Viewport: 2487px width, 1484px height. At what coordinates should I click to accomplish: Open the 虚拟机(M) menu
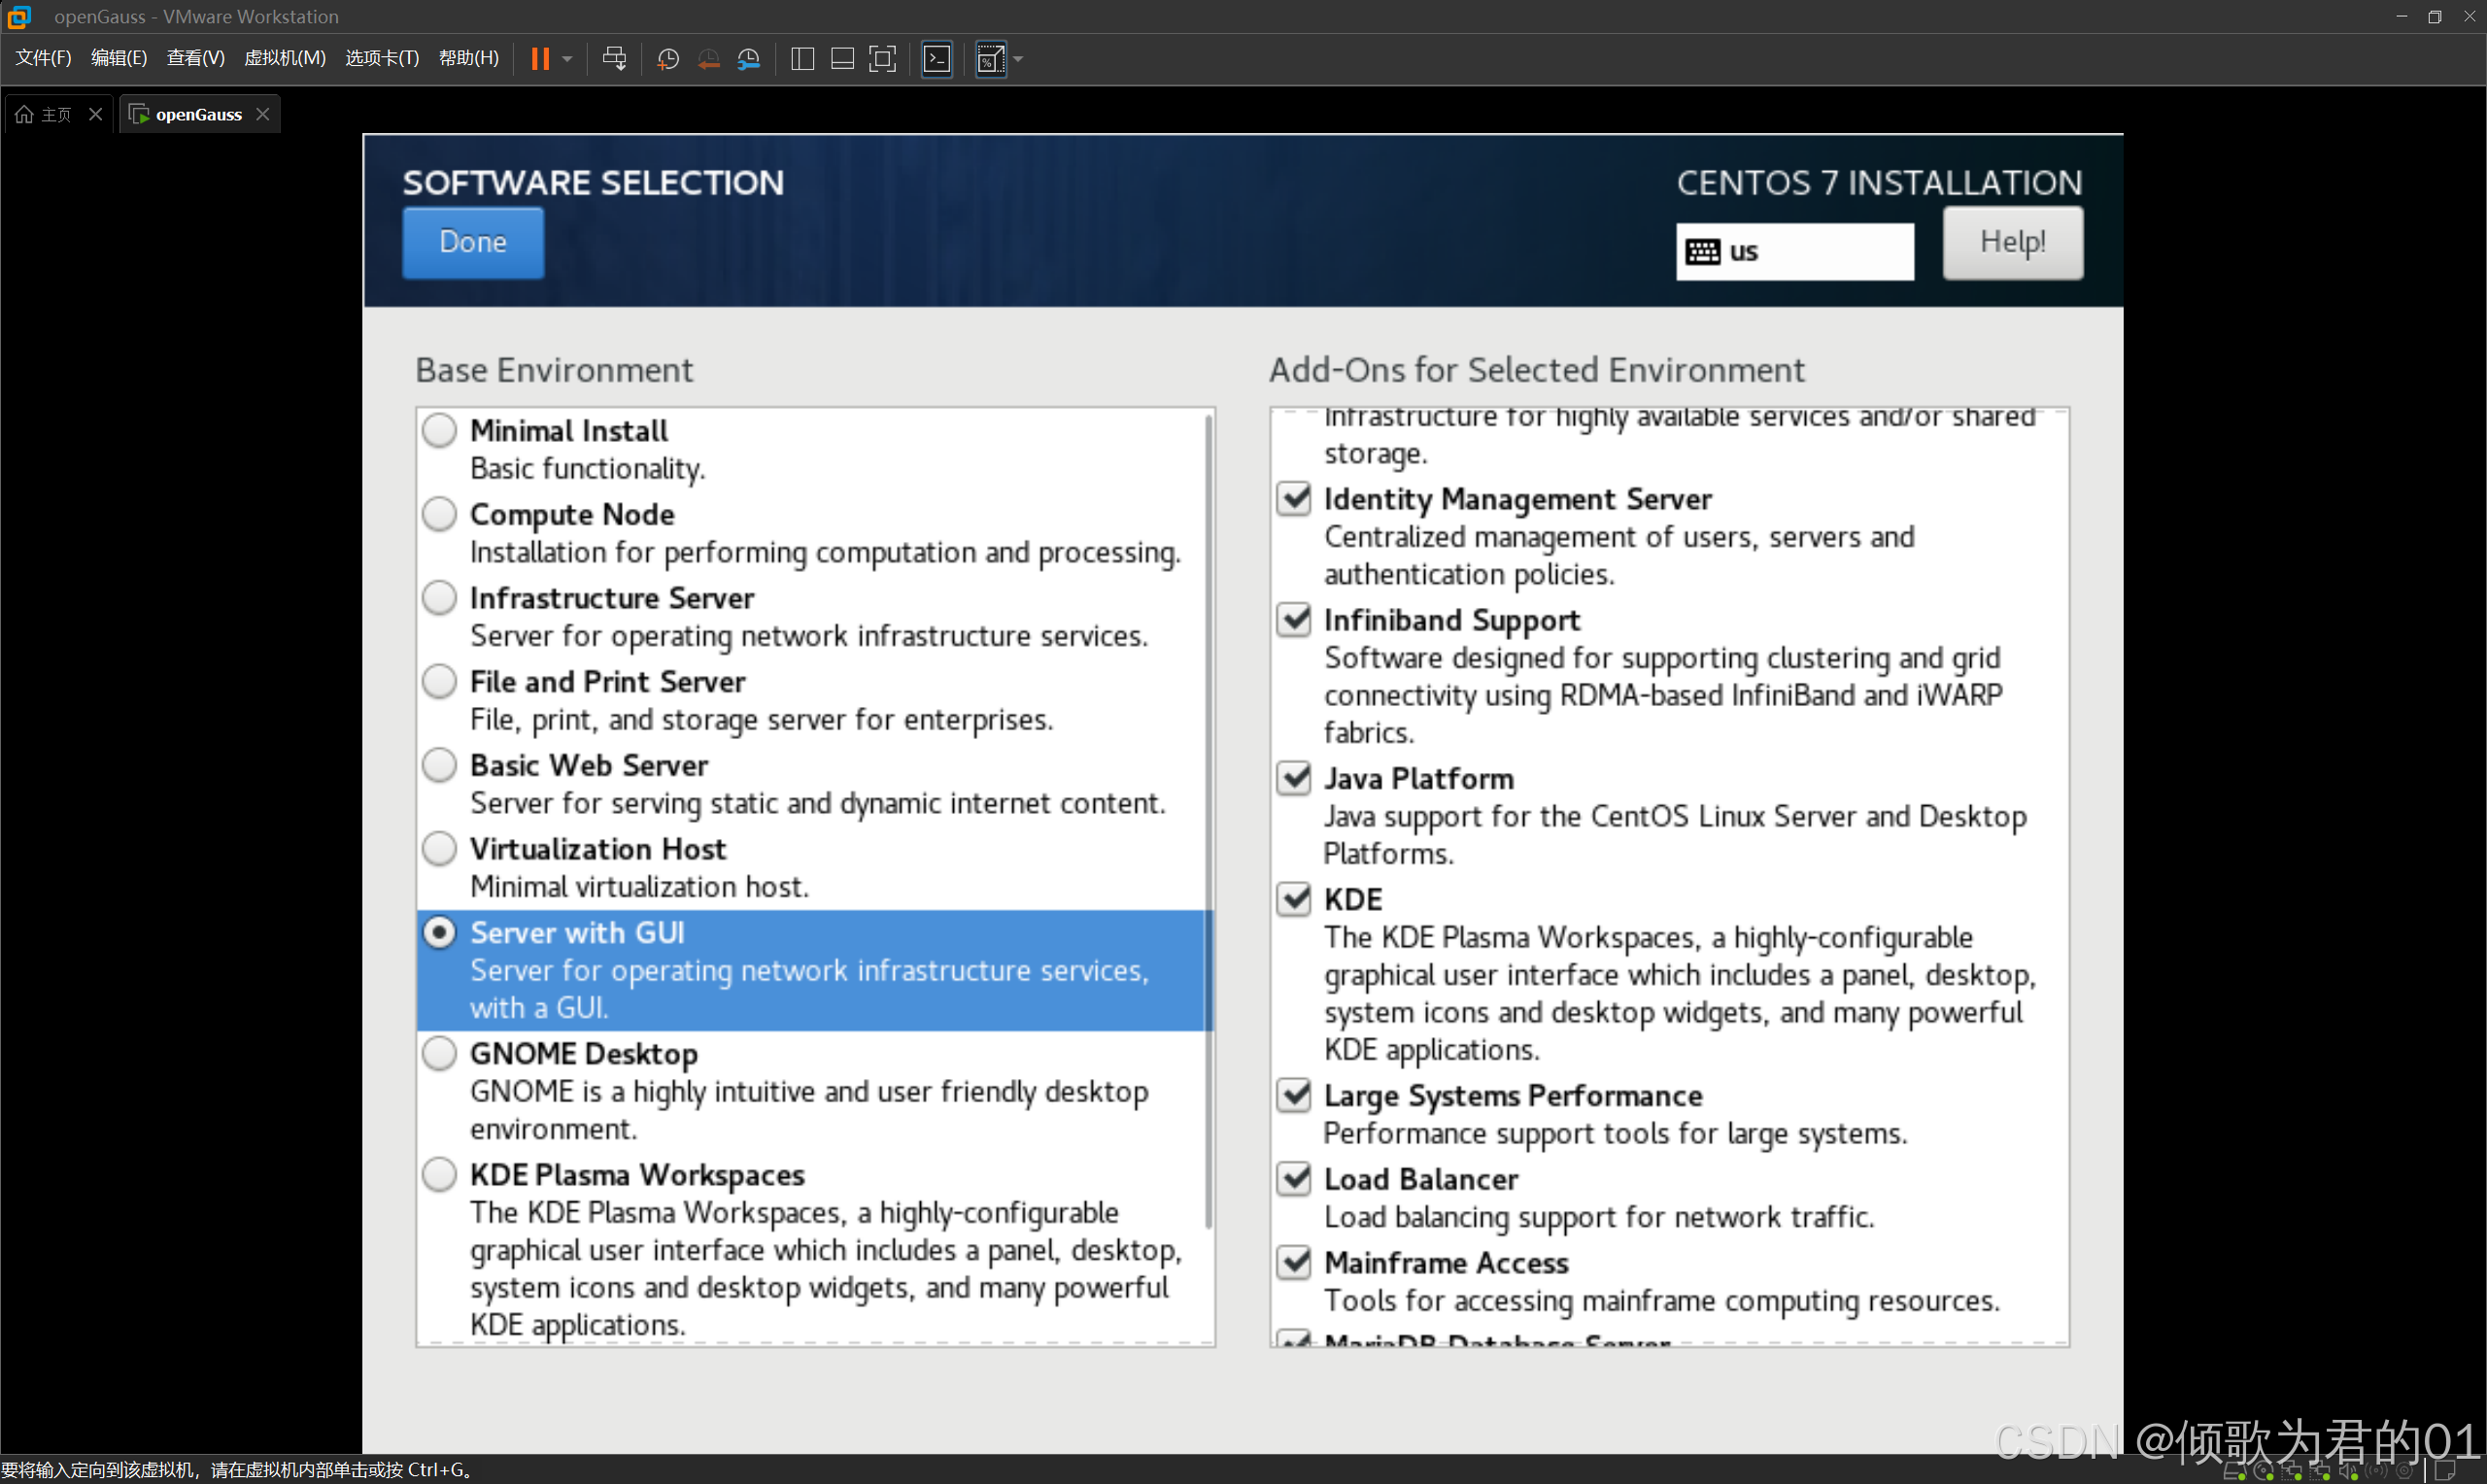point(285,58)
